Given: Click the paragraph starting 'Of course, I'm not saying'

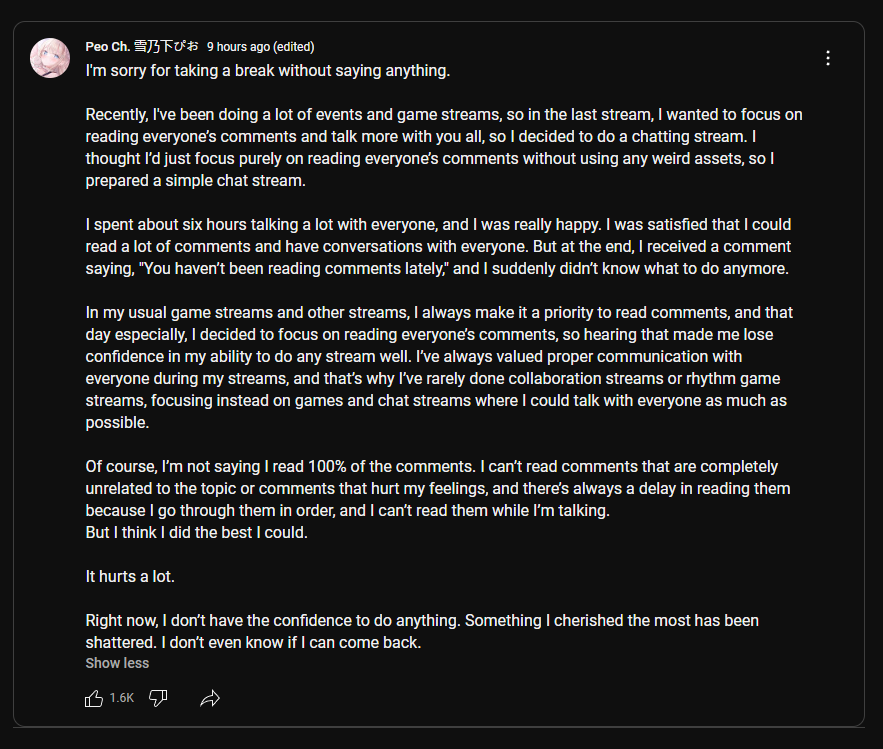Looking at the screenshot, I should tap(438, 488).
